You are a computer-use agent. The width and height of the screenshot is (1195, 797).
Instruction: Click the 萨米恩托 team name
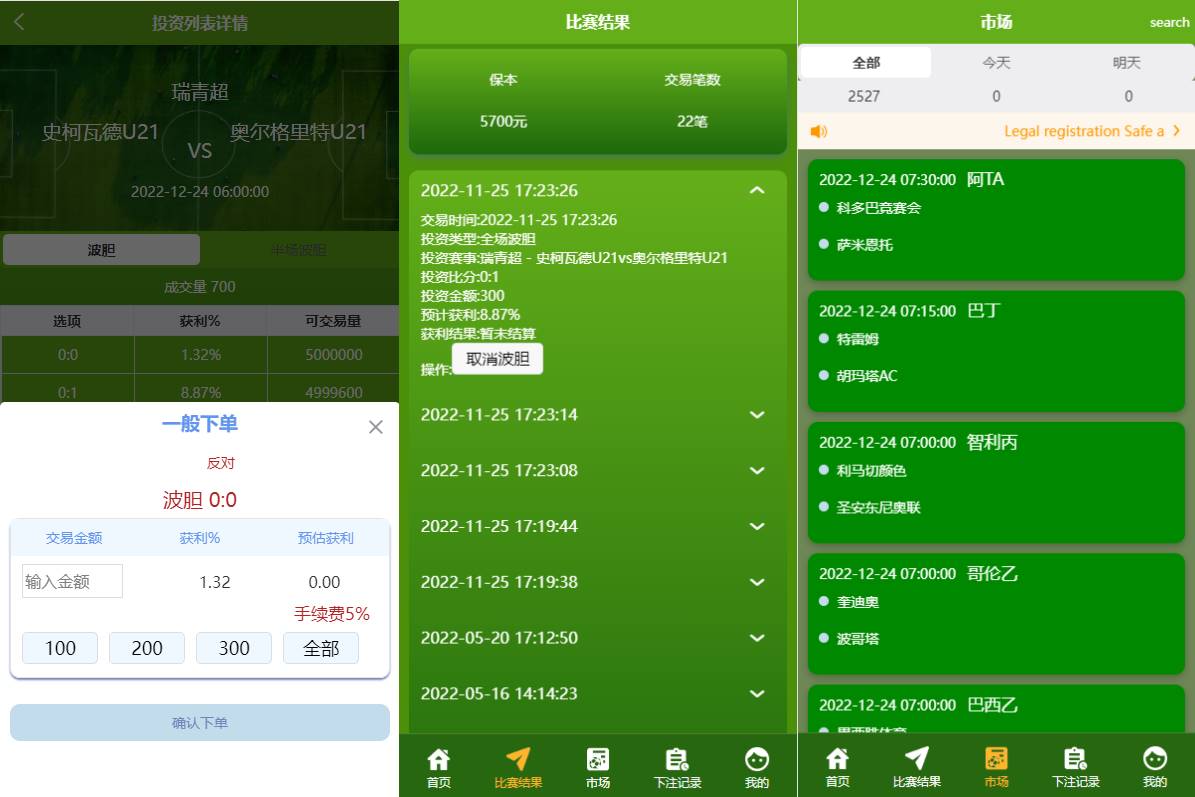tap(864, 245)
